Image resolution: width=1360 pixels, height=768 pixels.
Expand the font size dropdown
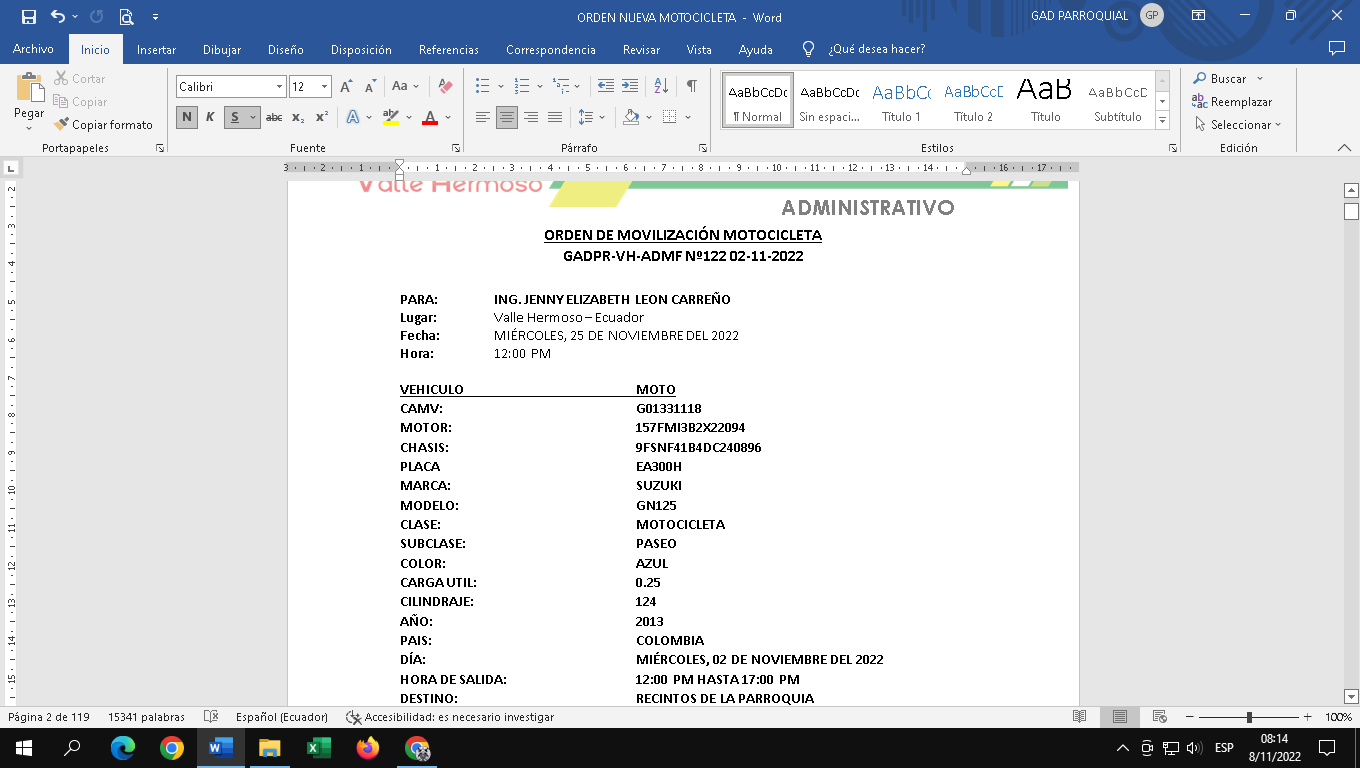324,87
